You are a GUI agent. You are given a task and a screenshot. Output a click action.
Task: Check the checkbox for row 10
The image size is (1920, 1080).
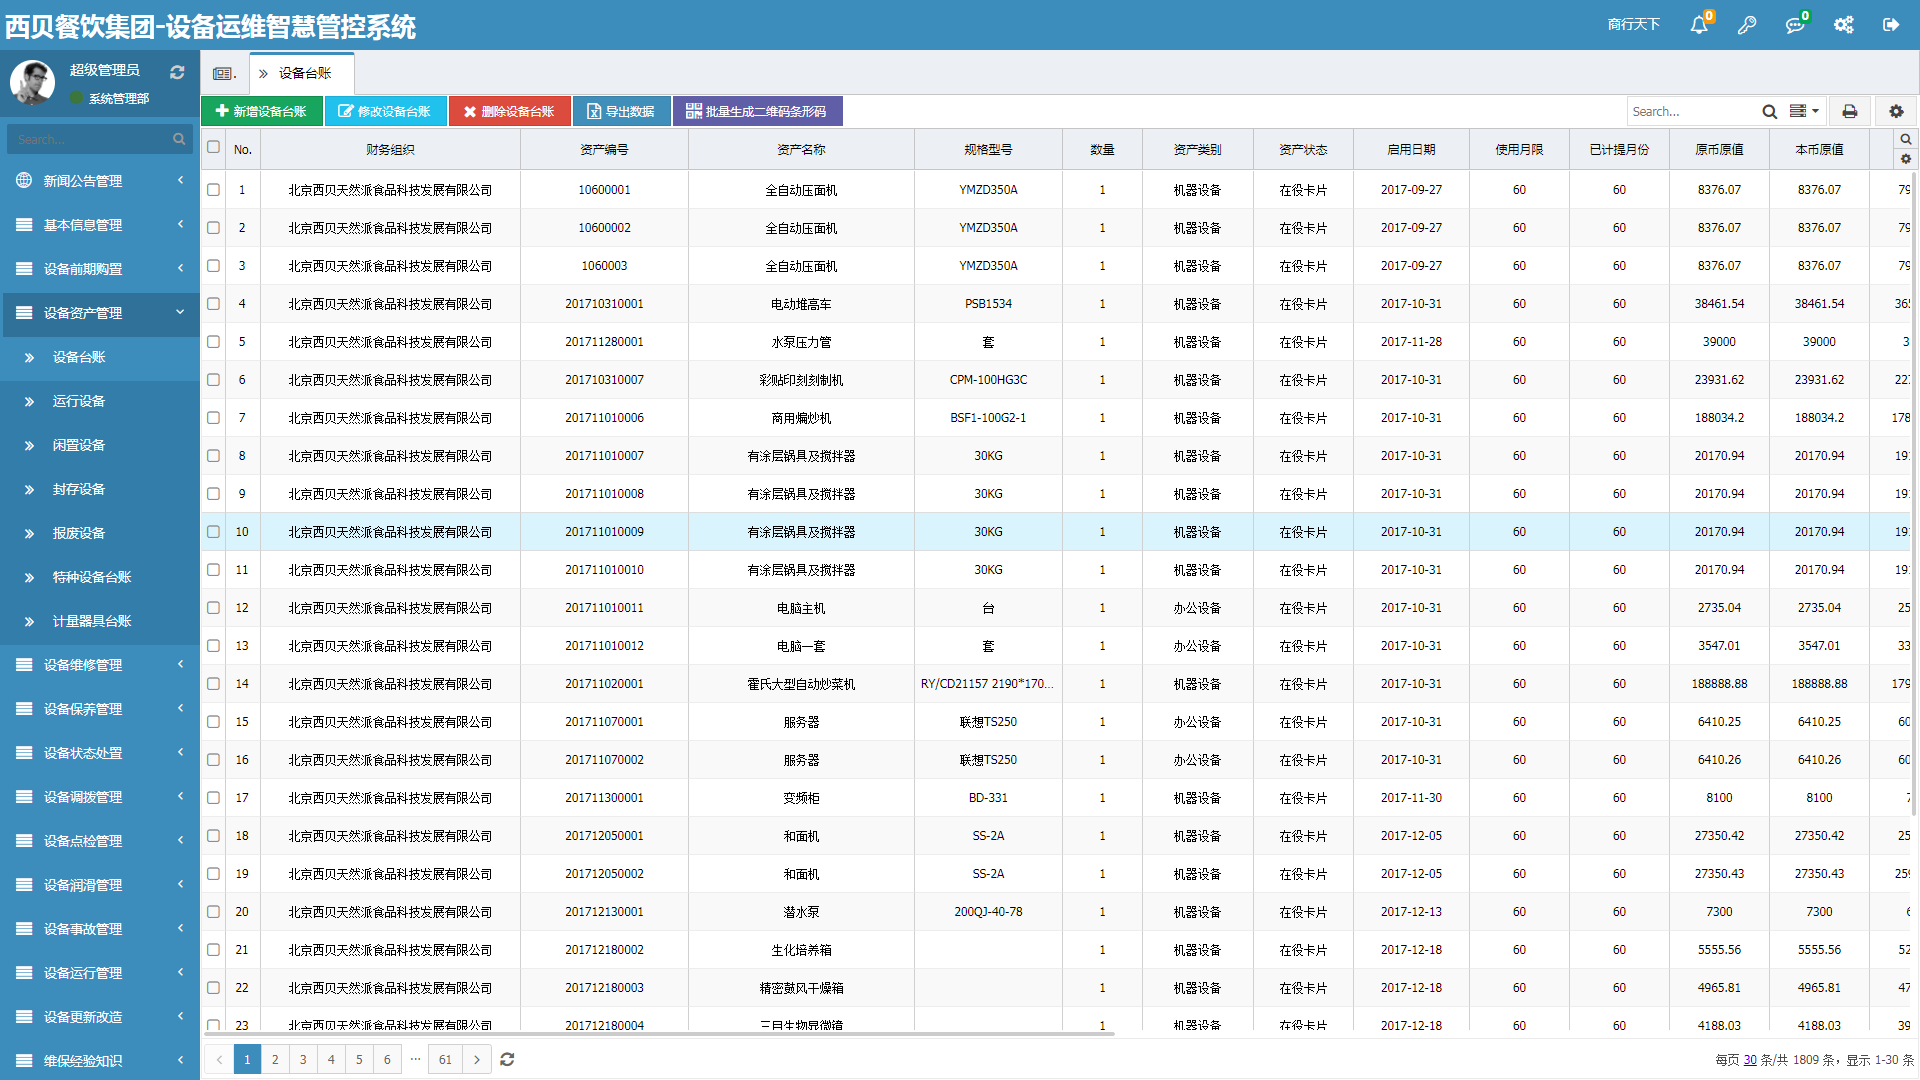pos(213,532)
